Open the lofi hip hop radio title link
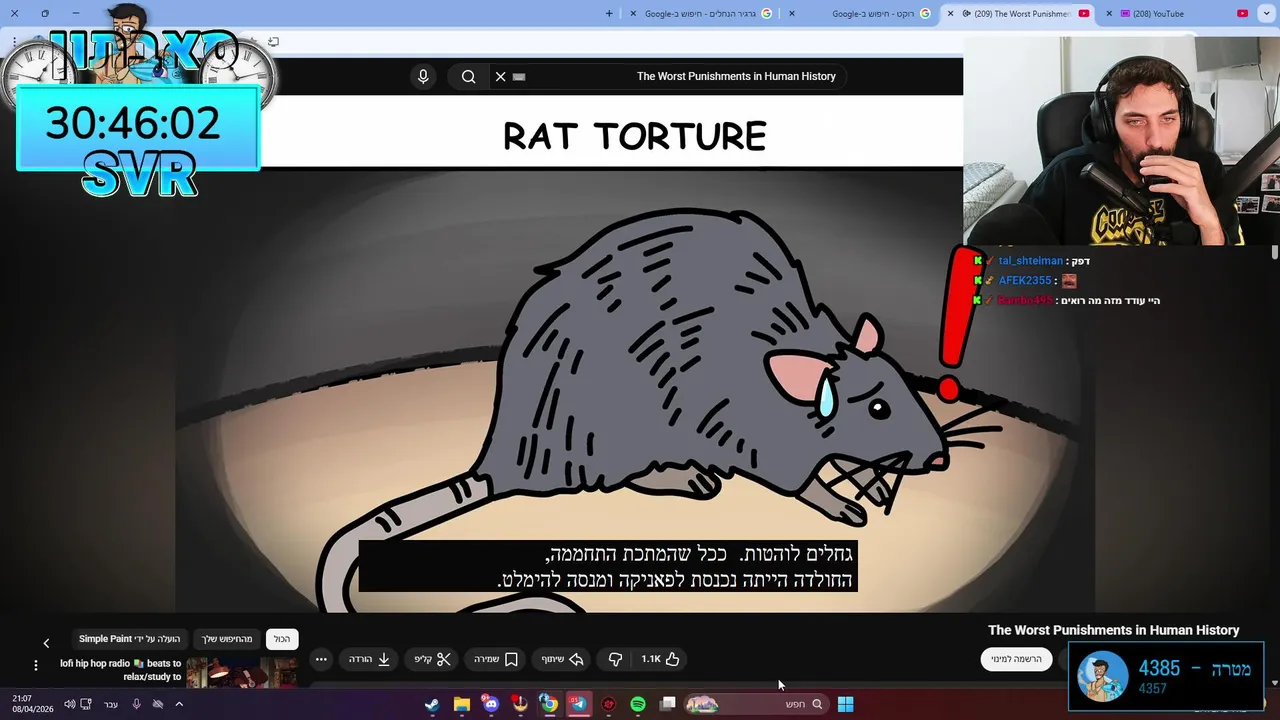This screenshot has height=720, width=1280. tap(120, 670)
